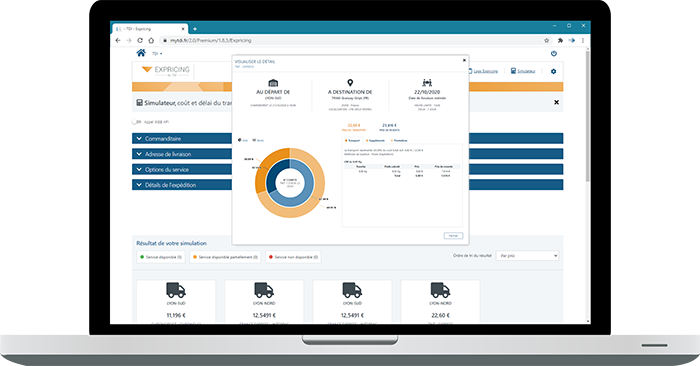This screenshot has width=700, height=366.
Task: Switch to the Suppléments tab
Action: [375, 141]
